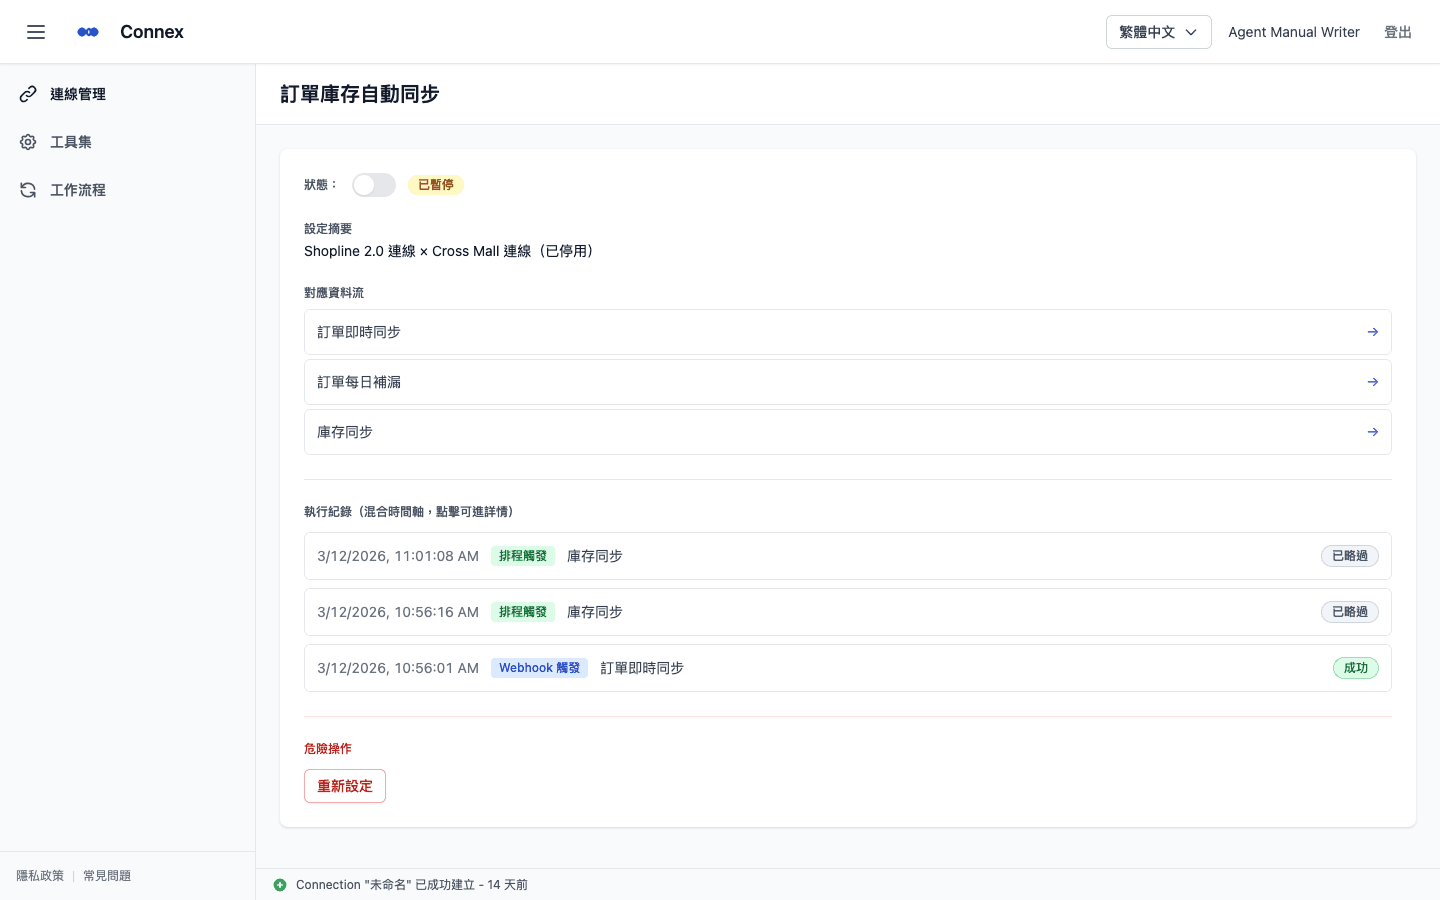
Task: Open the 11:01:08 AM execution record
Action: (848, 556)
